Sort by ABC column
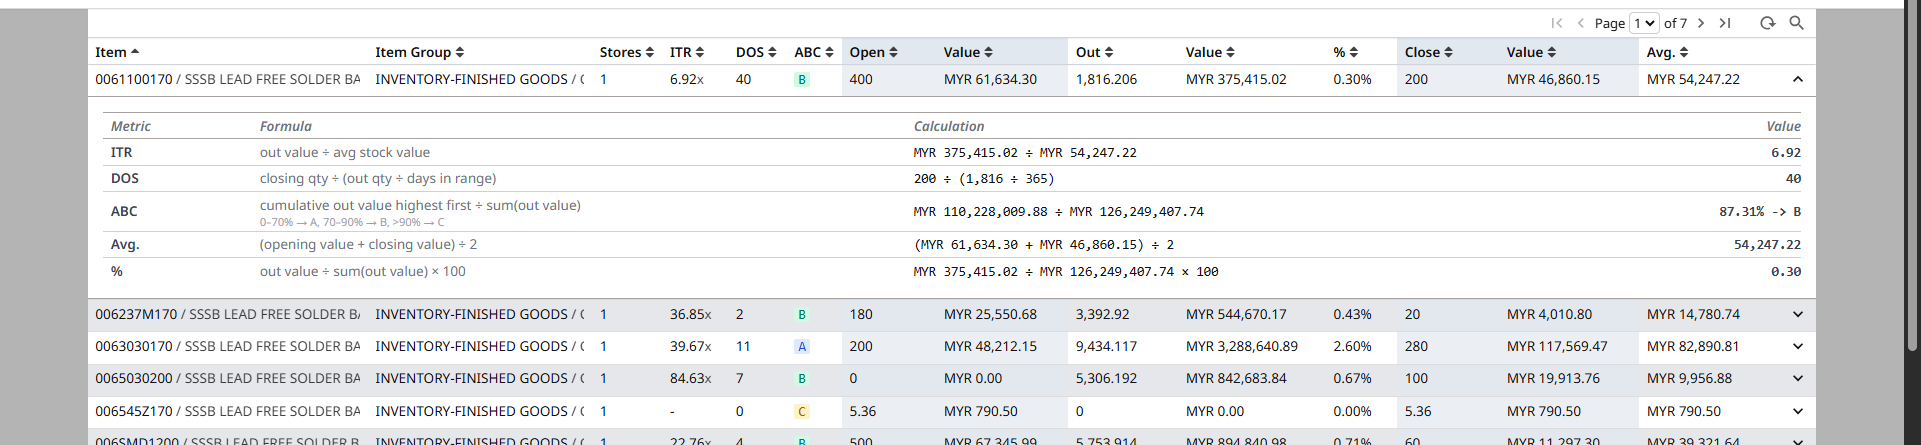1921x445 pixels. (x=814, y=52)
